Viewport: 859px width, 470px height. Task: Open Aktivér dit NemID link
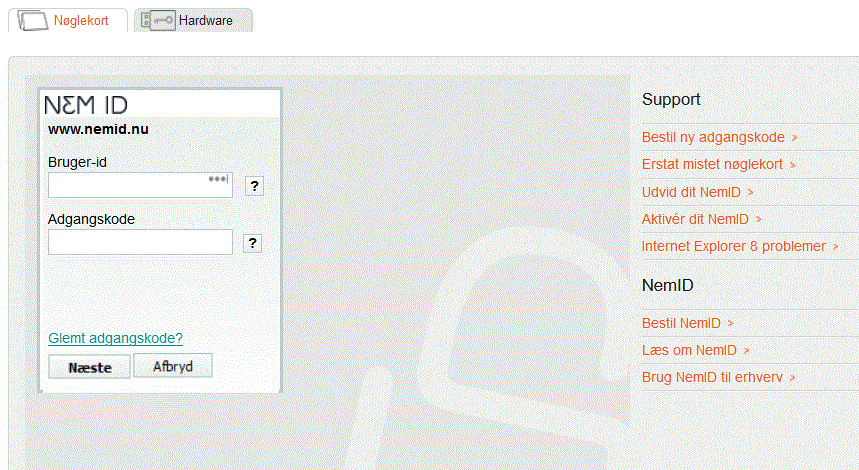point(695,219)
